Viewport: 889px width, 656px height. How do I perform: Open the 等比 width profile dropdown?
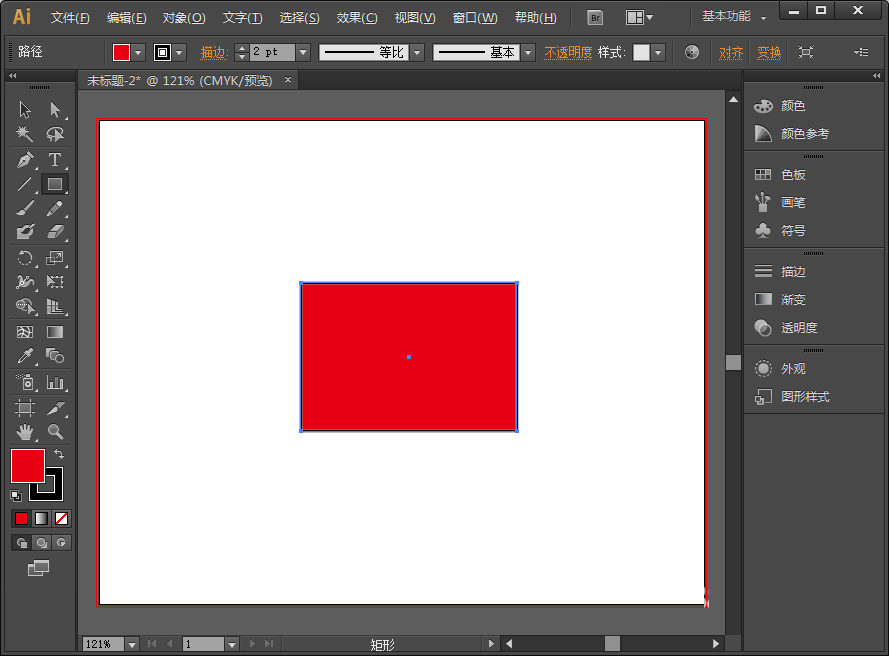417,53
